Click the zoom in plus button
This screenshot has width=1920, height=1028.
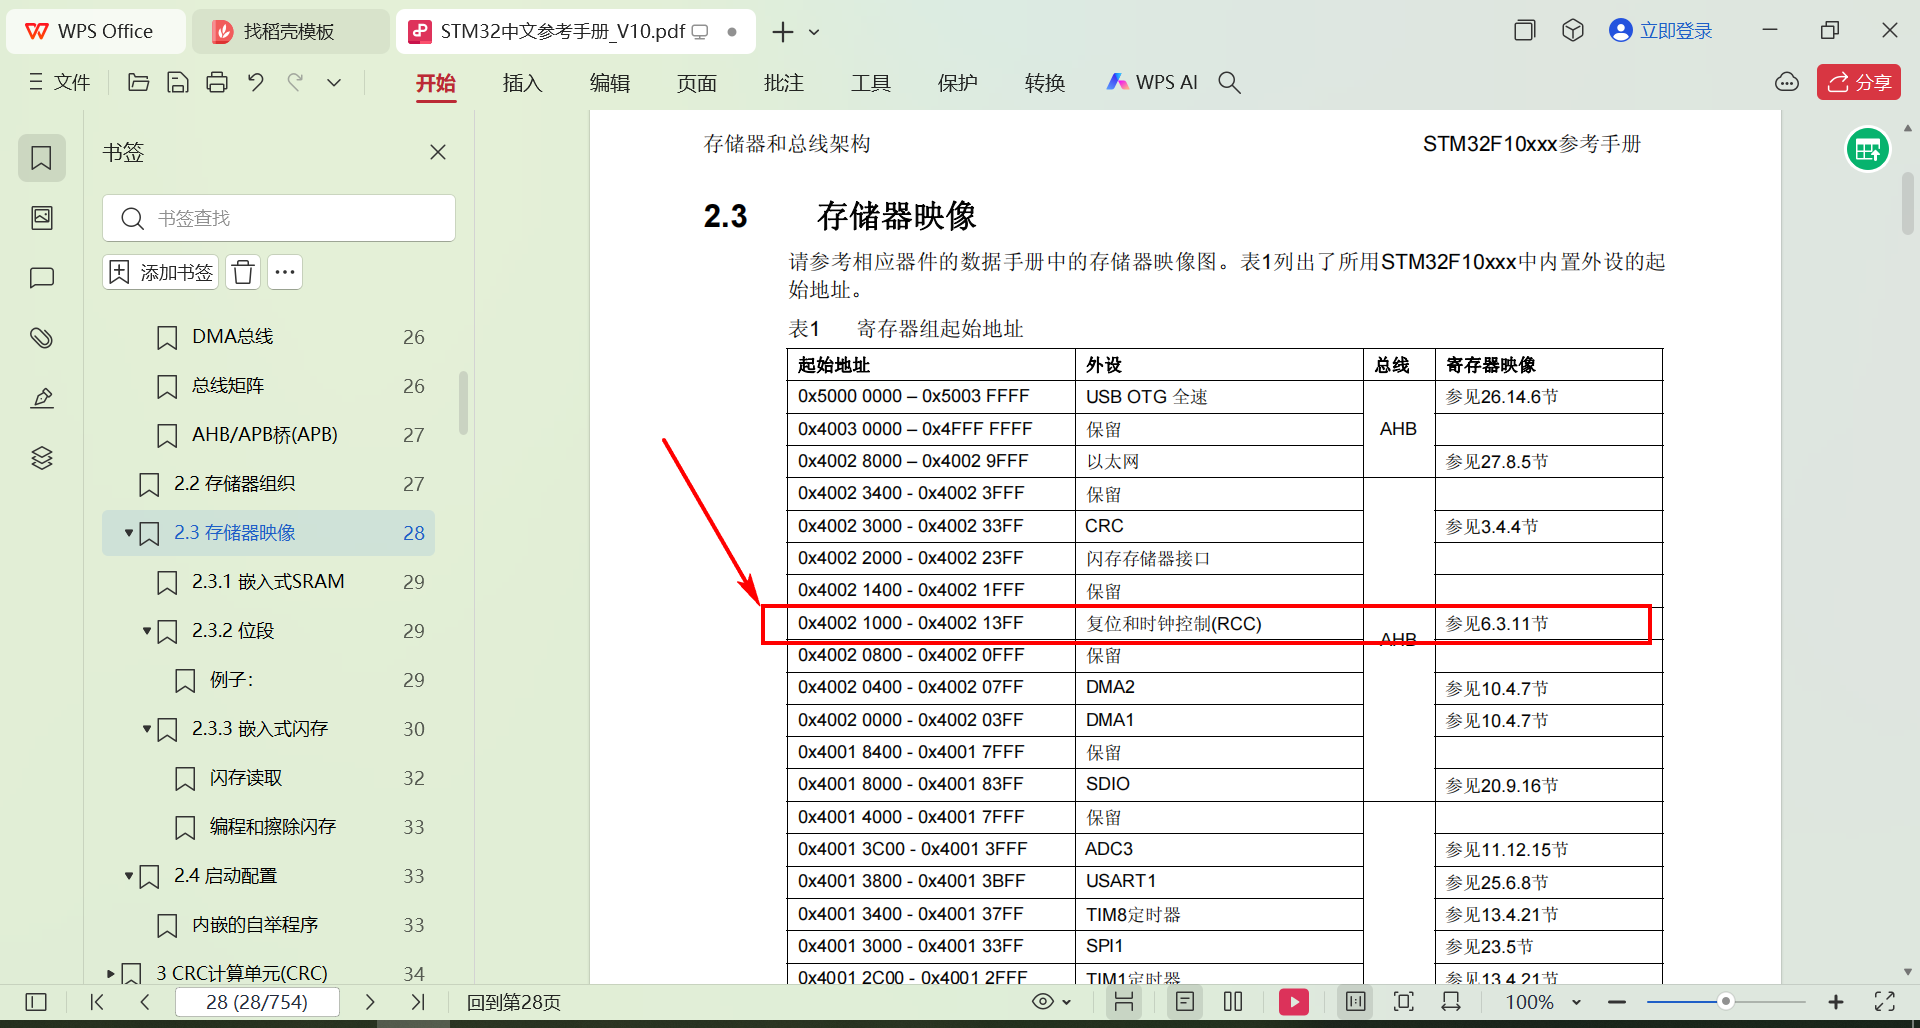click(1836, 1001)
